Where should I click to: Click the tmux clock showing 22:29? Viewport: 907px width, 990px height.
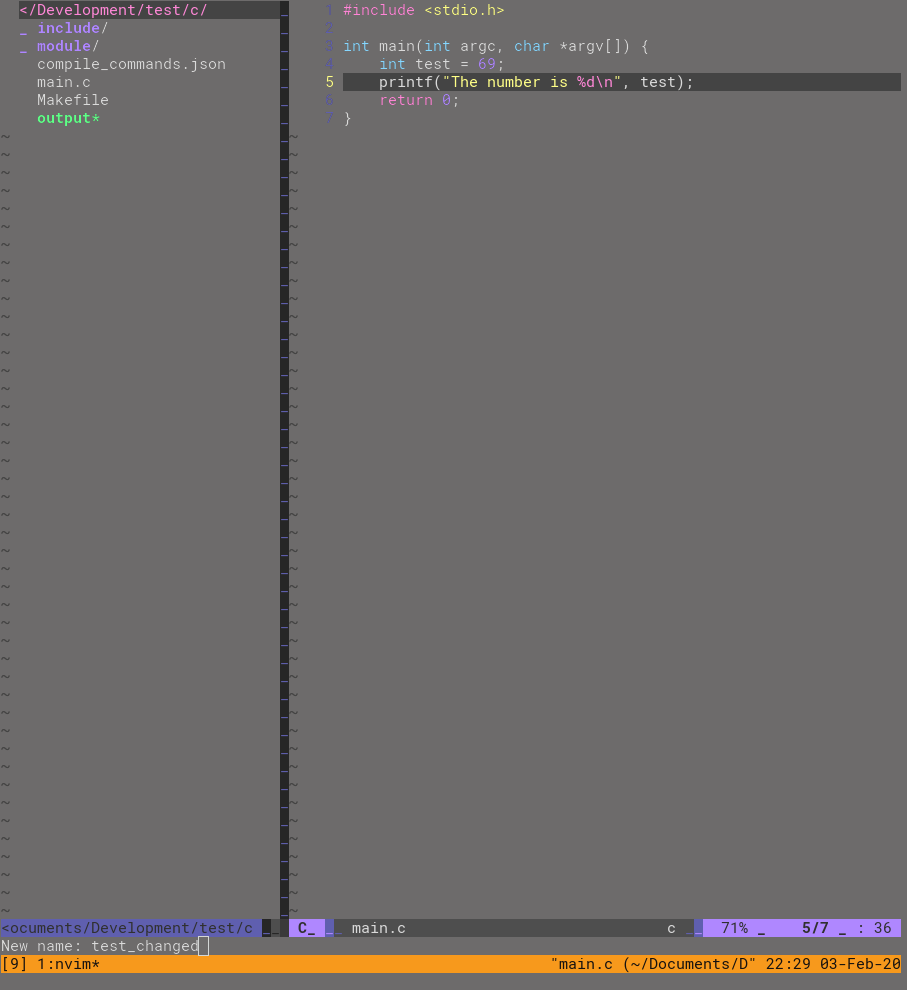click(788, 964)
